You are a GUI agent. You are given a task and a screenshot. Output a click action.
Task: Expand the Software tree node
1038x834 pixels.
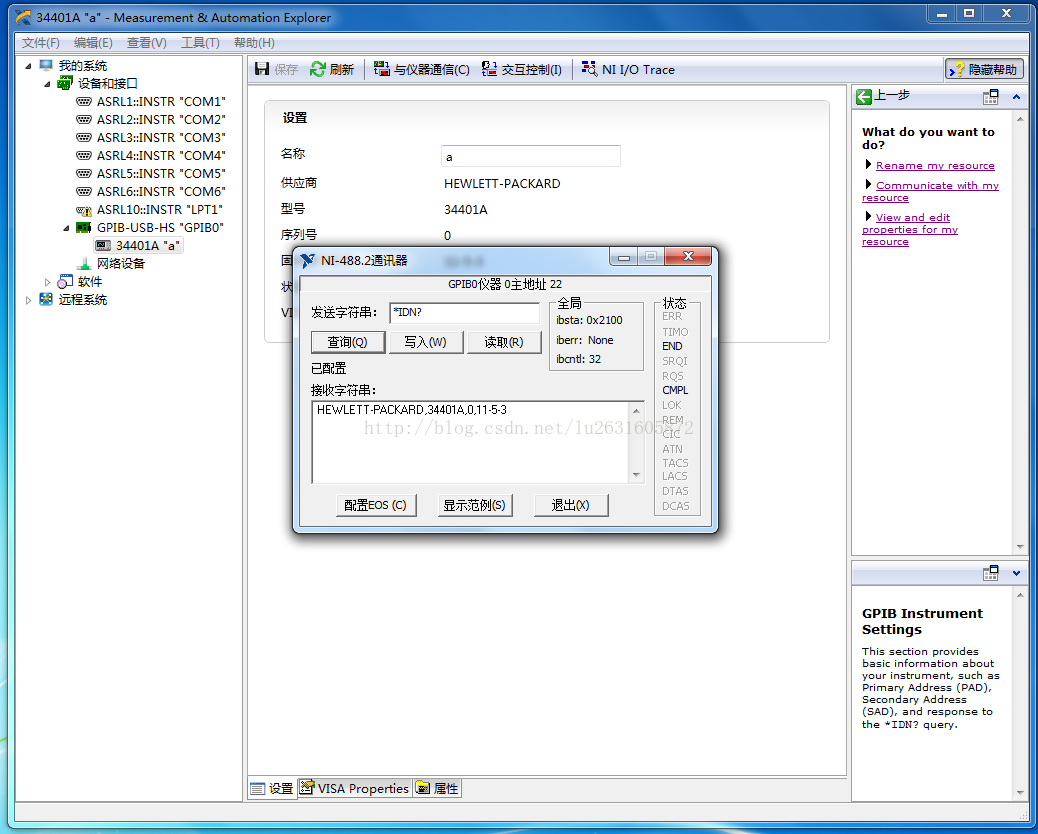[47, 282]
